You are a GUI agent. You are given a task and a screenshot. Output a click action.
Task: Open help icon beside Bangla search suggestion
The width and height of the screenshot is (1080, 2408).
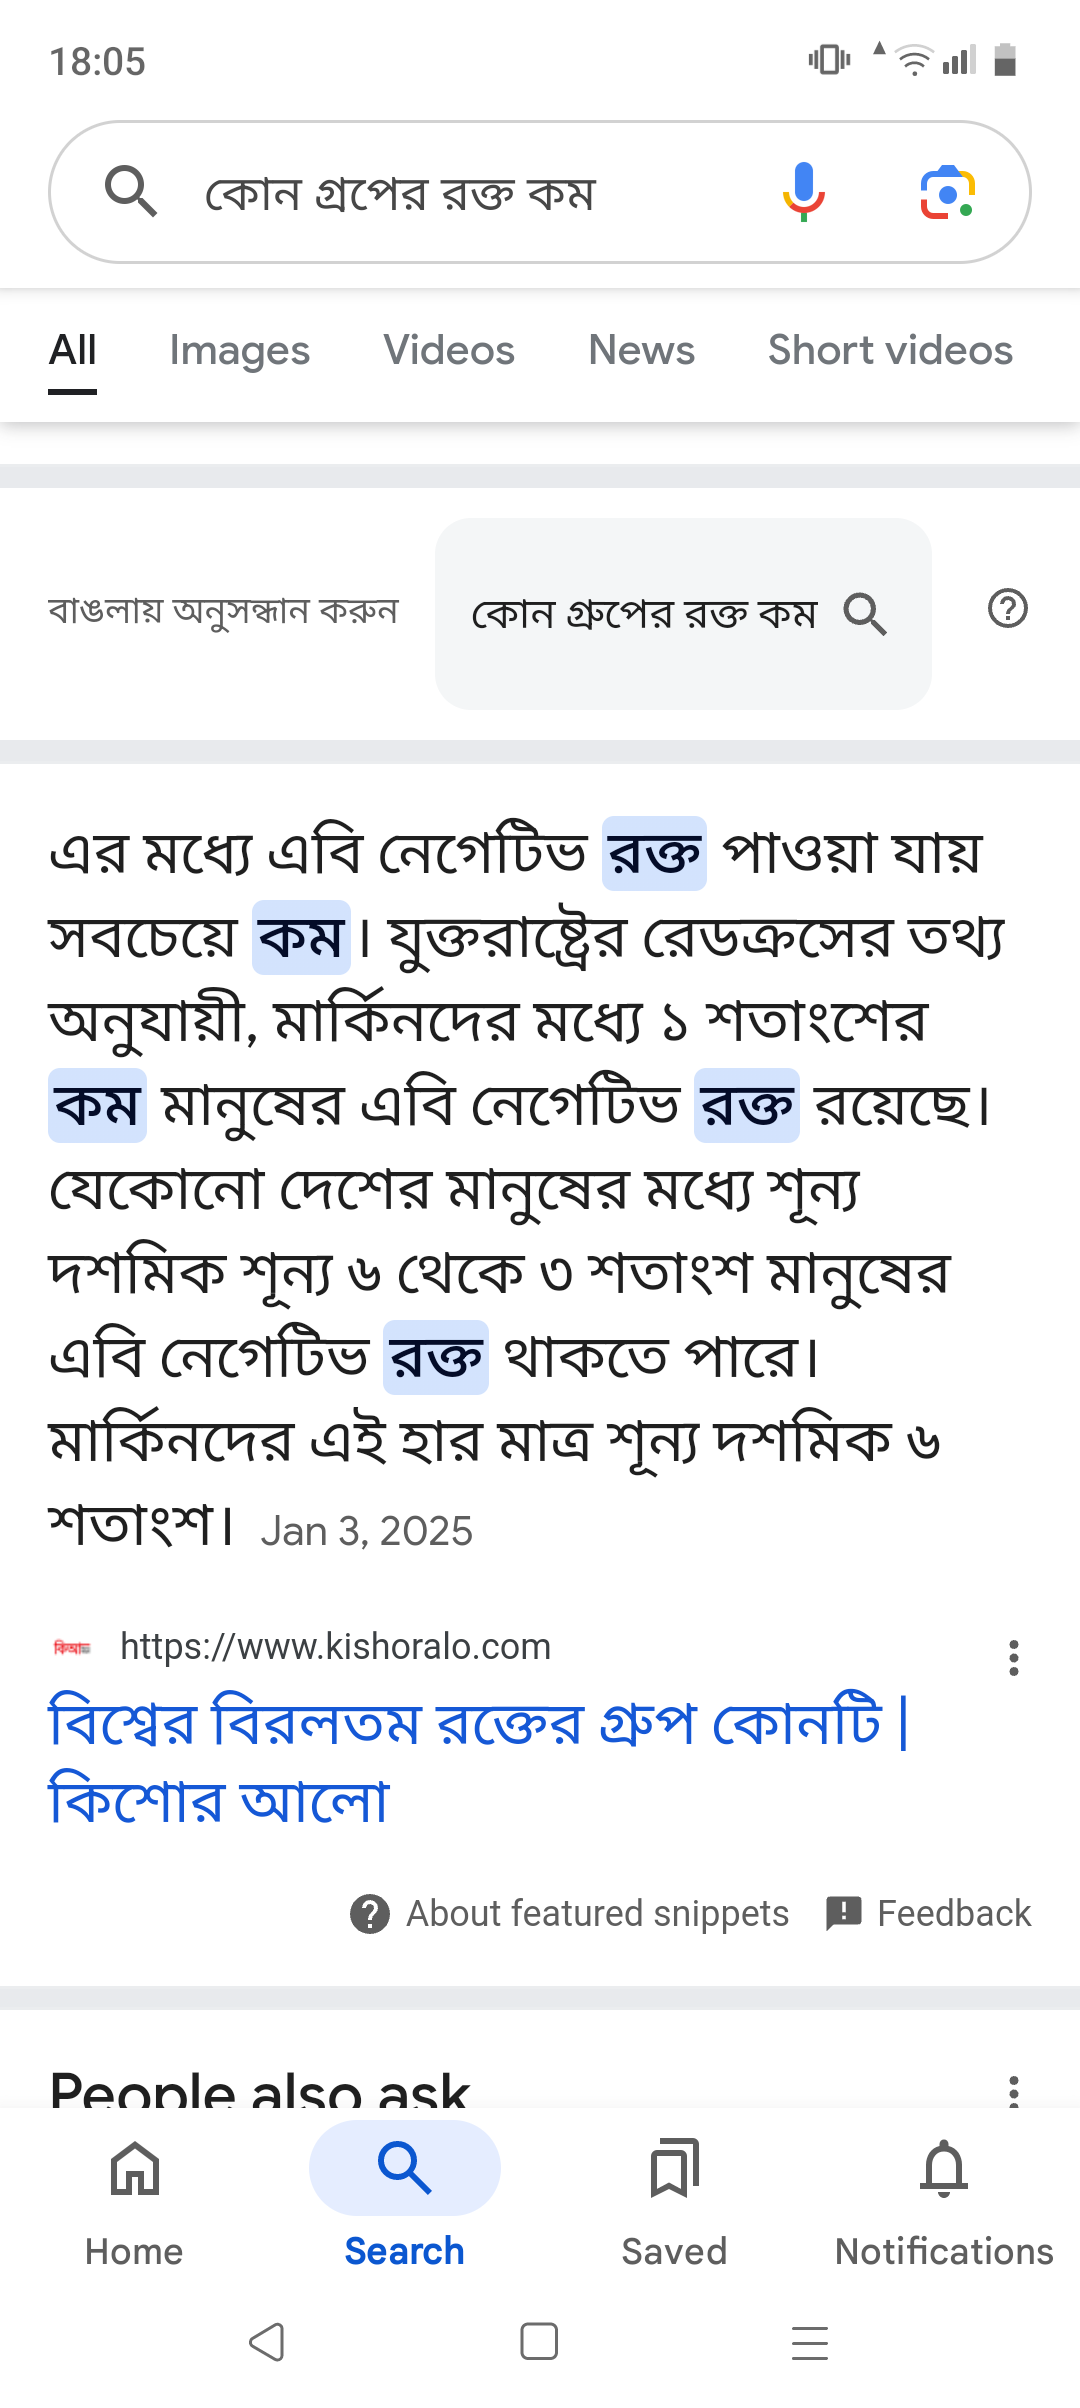1007,608
